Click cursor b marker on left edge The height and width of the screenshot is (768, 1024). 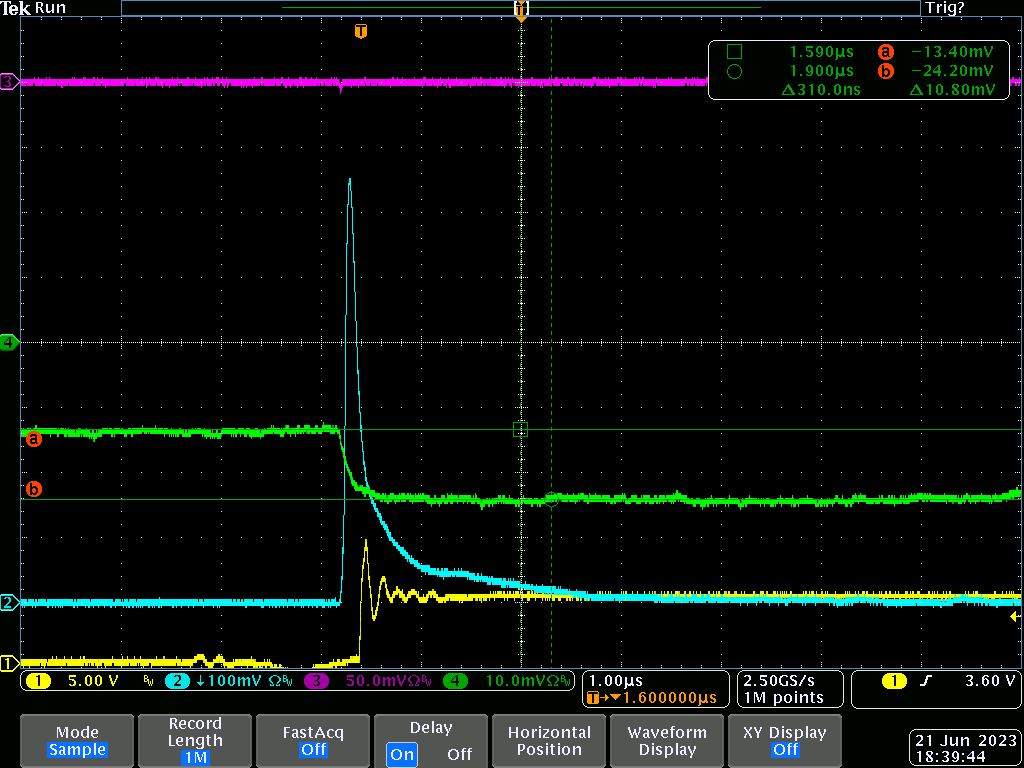33,490
